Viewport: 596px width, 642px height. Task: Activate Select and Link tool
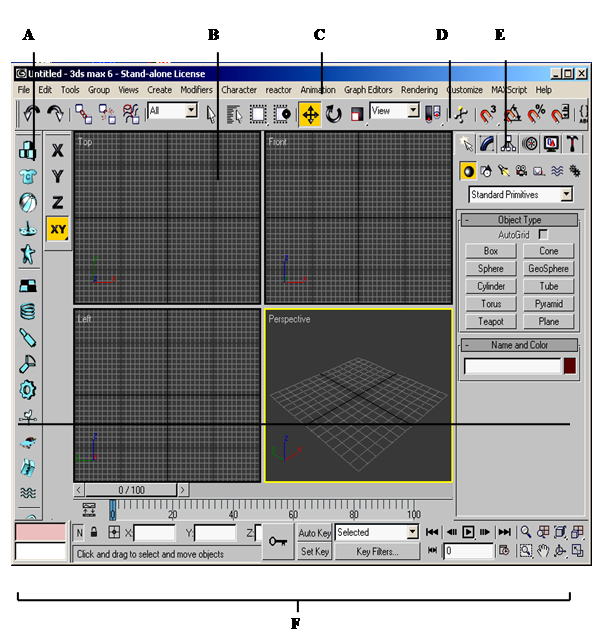[84, 114]
